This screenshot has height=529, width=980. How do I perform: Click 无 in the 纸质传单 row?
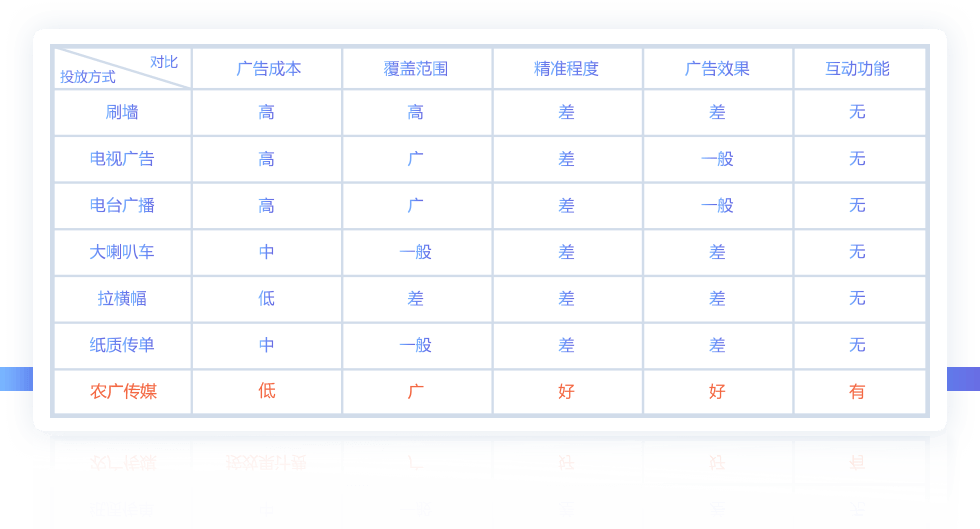(x=857, y=345)
